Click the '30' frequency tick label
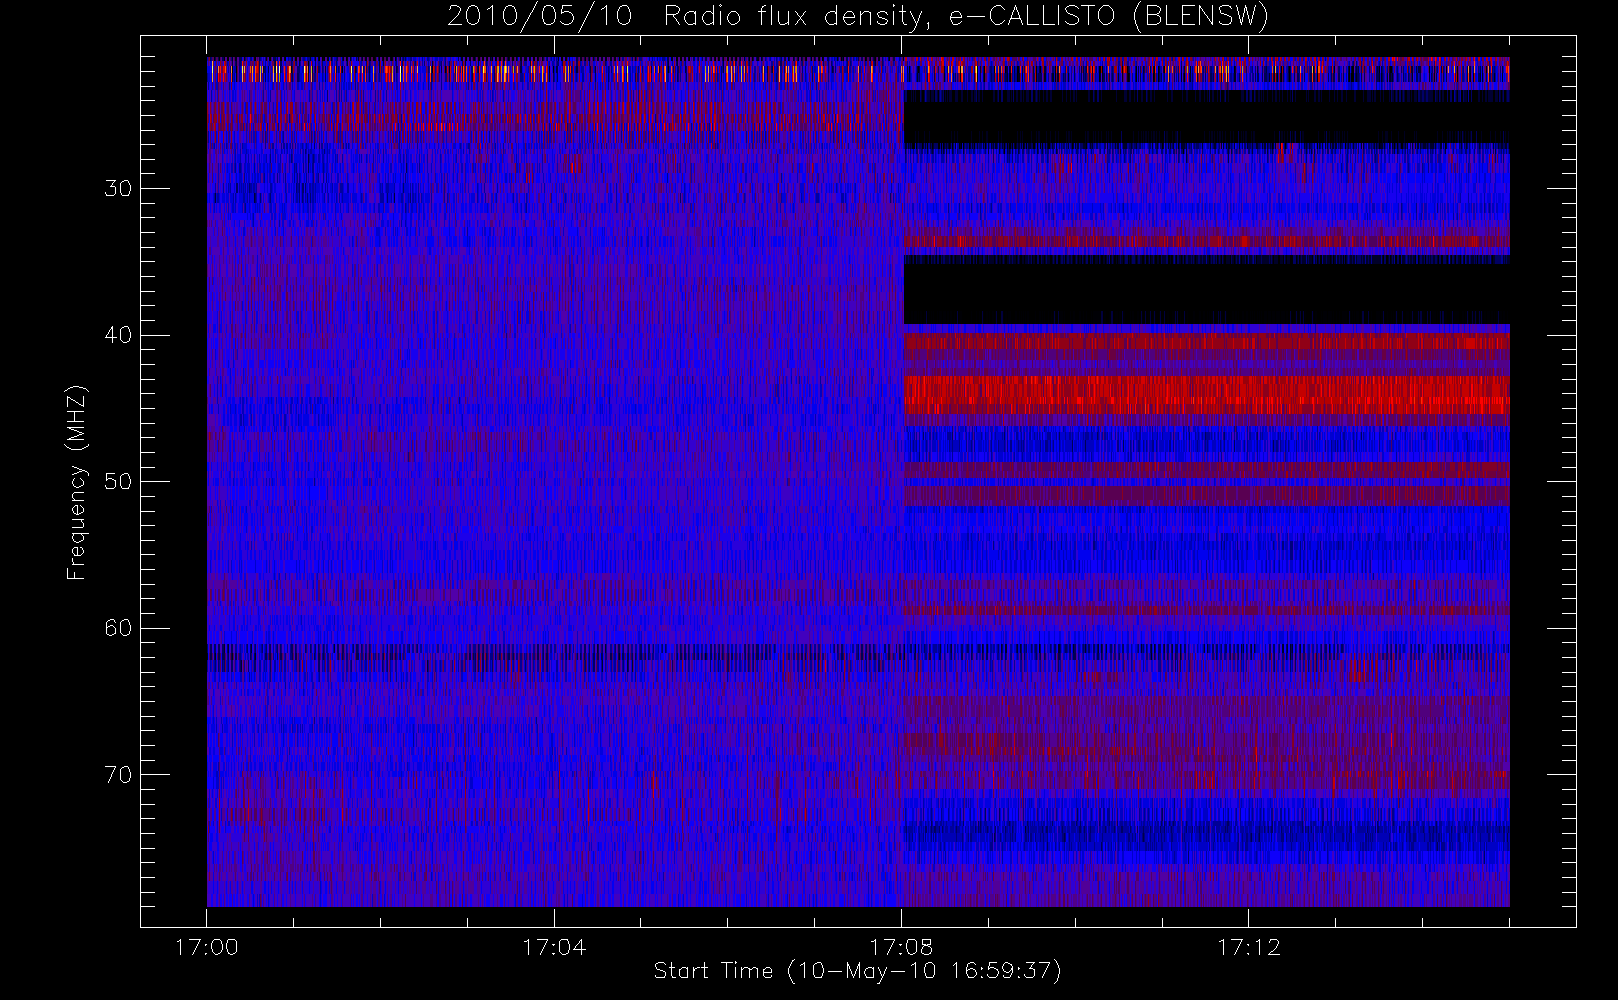Viewport: 1618px width, 1000px height. (x=118, y=189)
